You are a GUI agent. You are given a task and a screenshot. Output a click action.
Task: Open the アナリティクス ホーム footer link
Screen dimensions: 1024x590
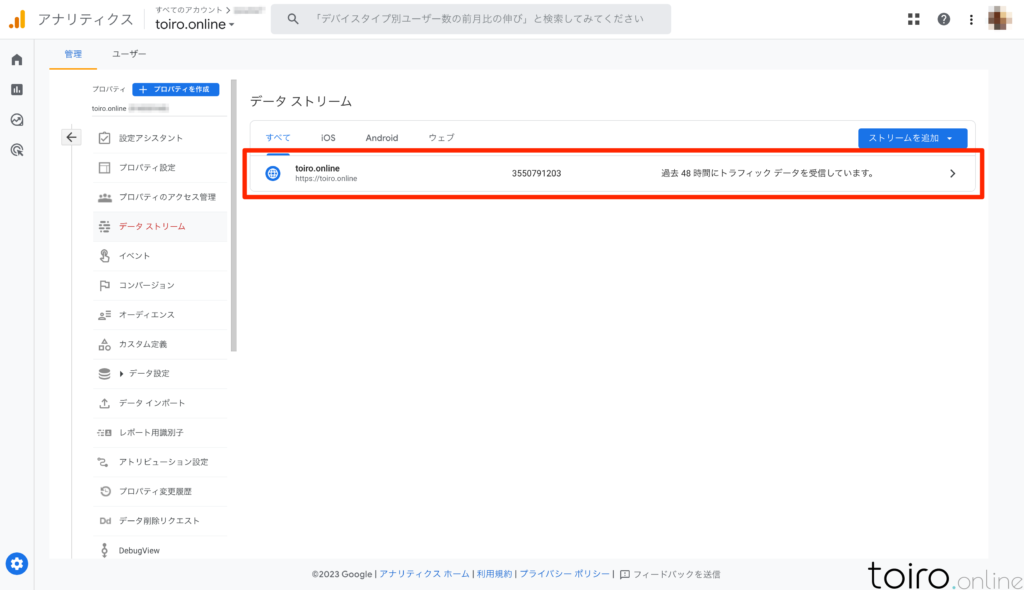424,574
